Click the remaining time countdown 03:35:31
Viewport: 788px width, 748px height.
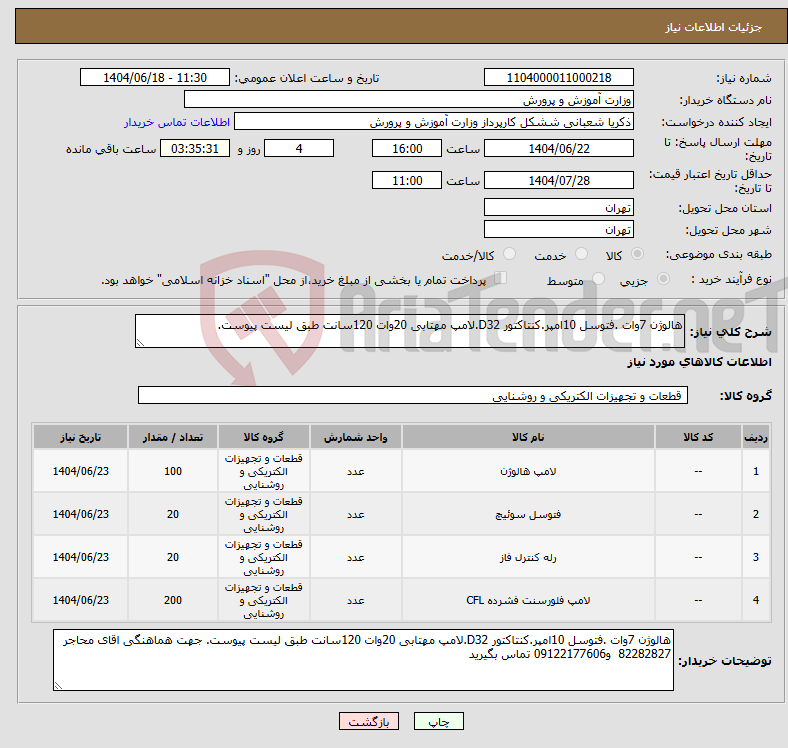pos(195,148)
